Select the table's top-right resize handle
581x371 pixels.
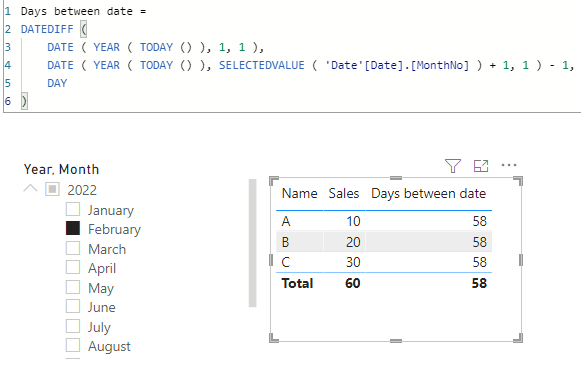pos(518,180)
